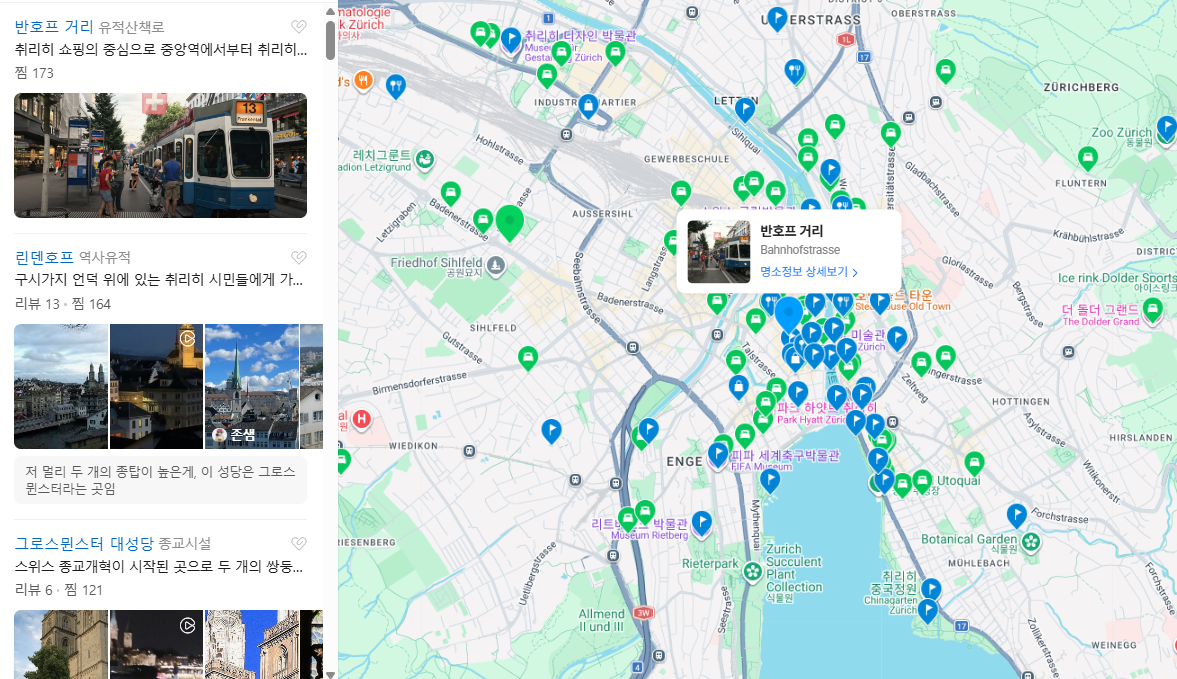The width and height of the screenshot is (1177, 679).
Task: Click the tram station icon above Hottingen label
Action: pos(1068,351)
